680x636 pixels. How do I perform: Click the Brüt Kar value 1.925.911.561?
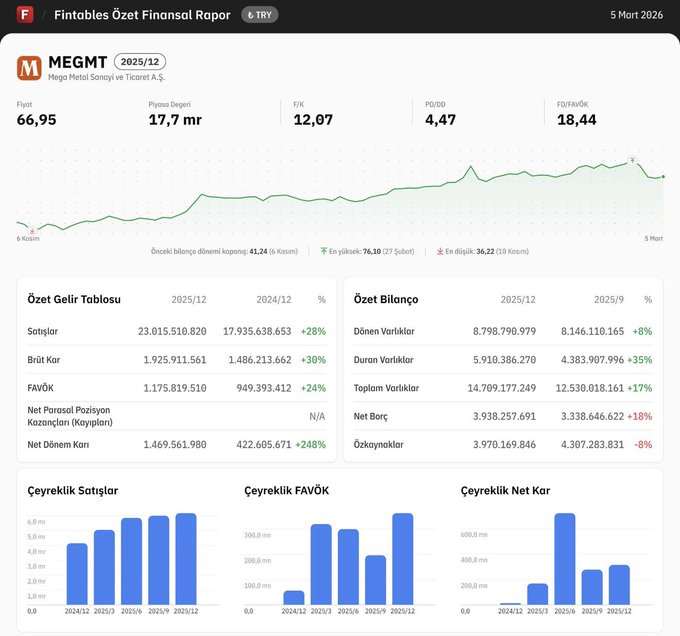click(x=175, y=360)
